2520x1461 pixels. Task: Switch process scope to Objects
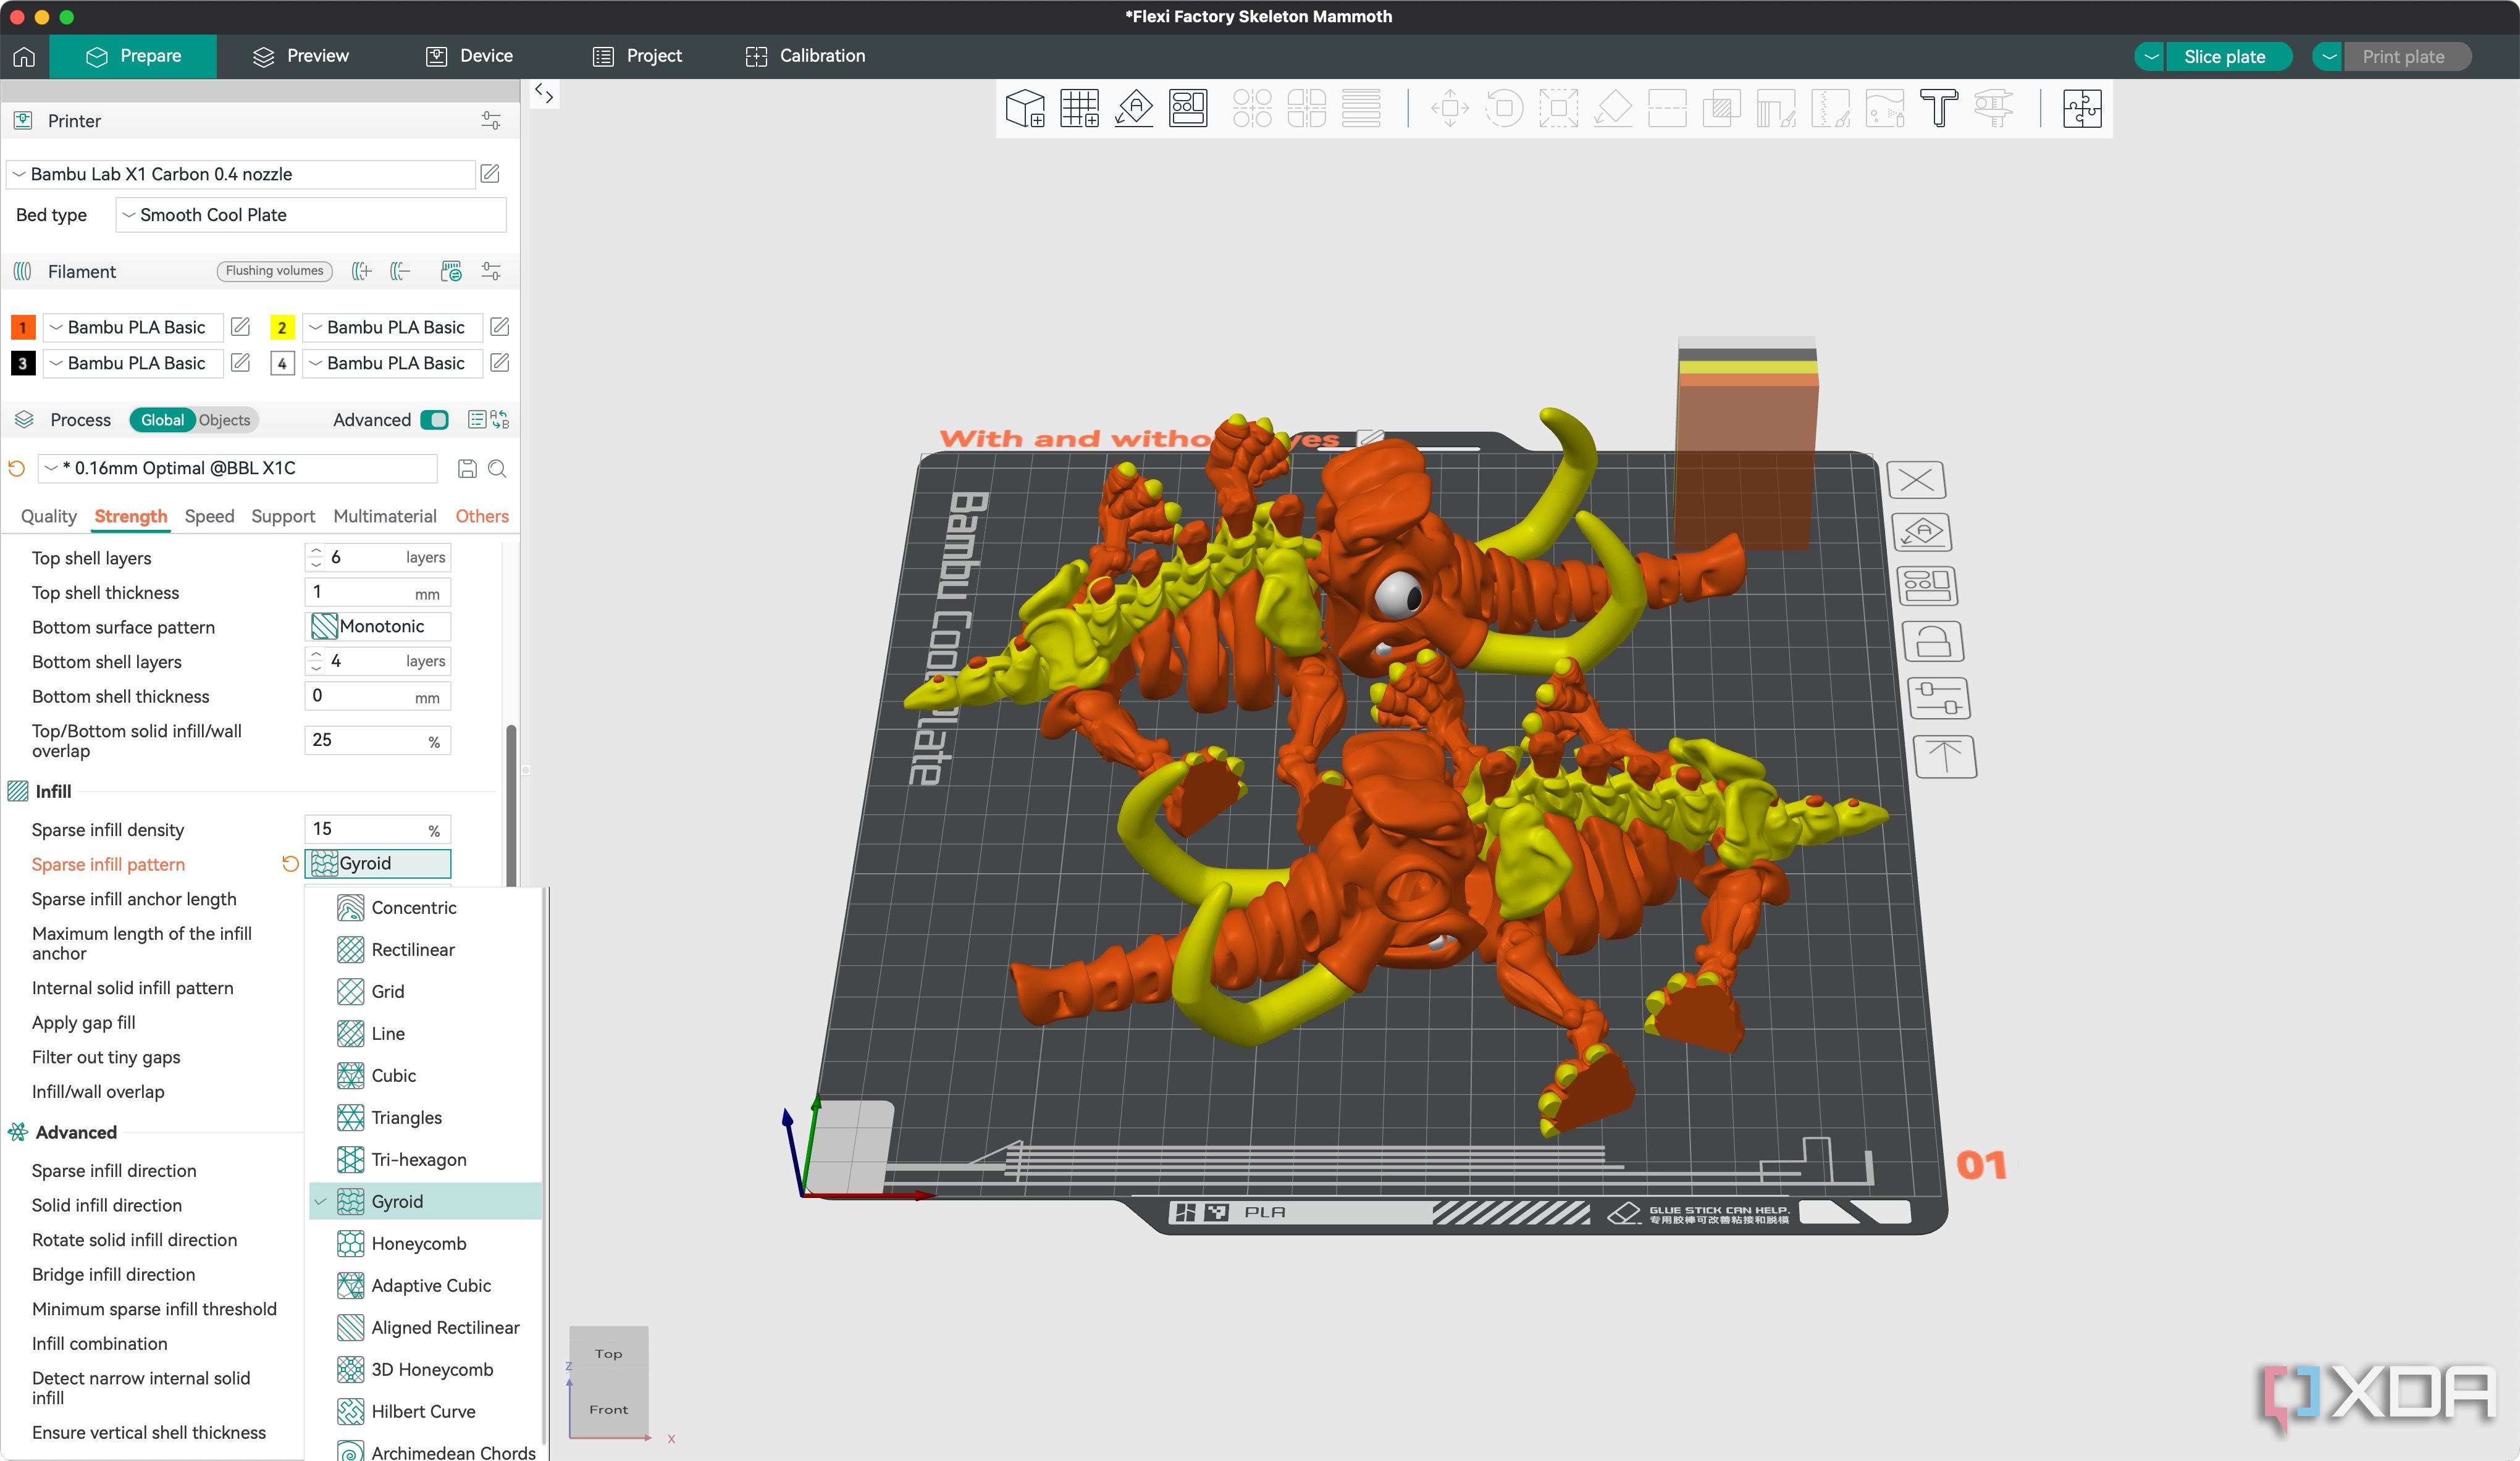click(x=224, y=420)
